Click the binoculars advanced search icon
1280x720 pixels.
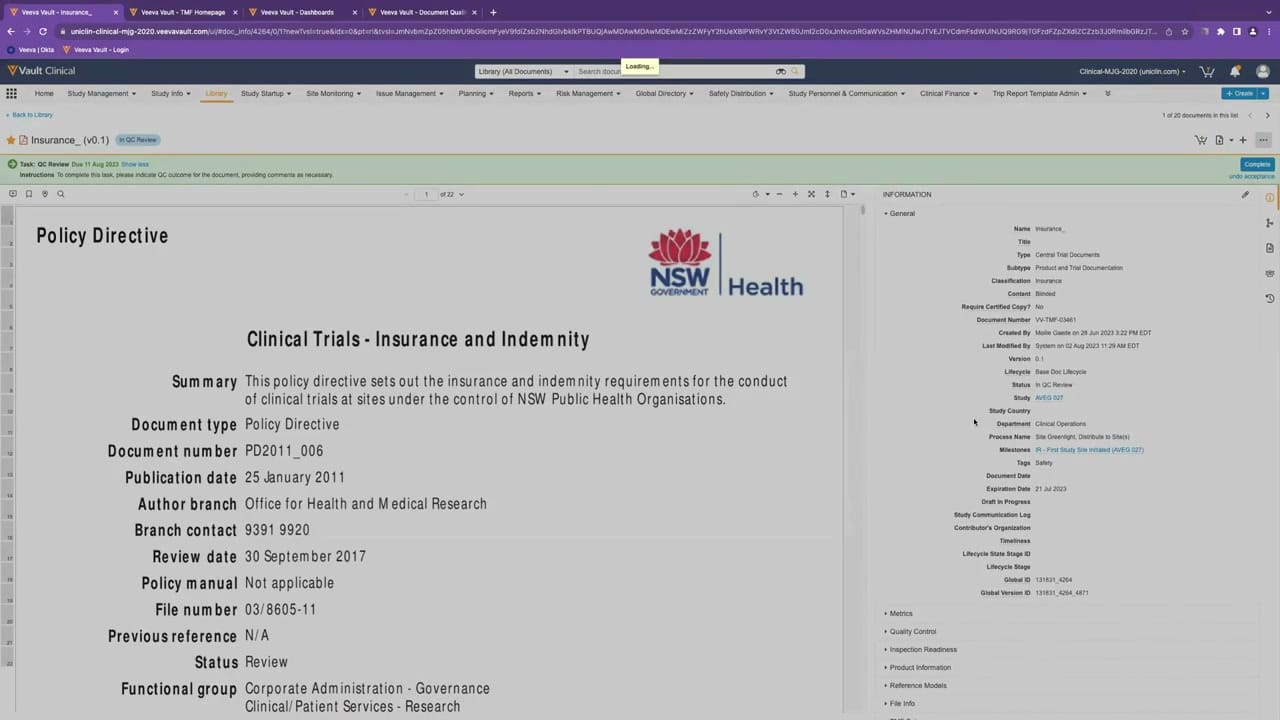(781, 71)
